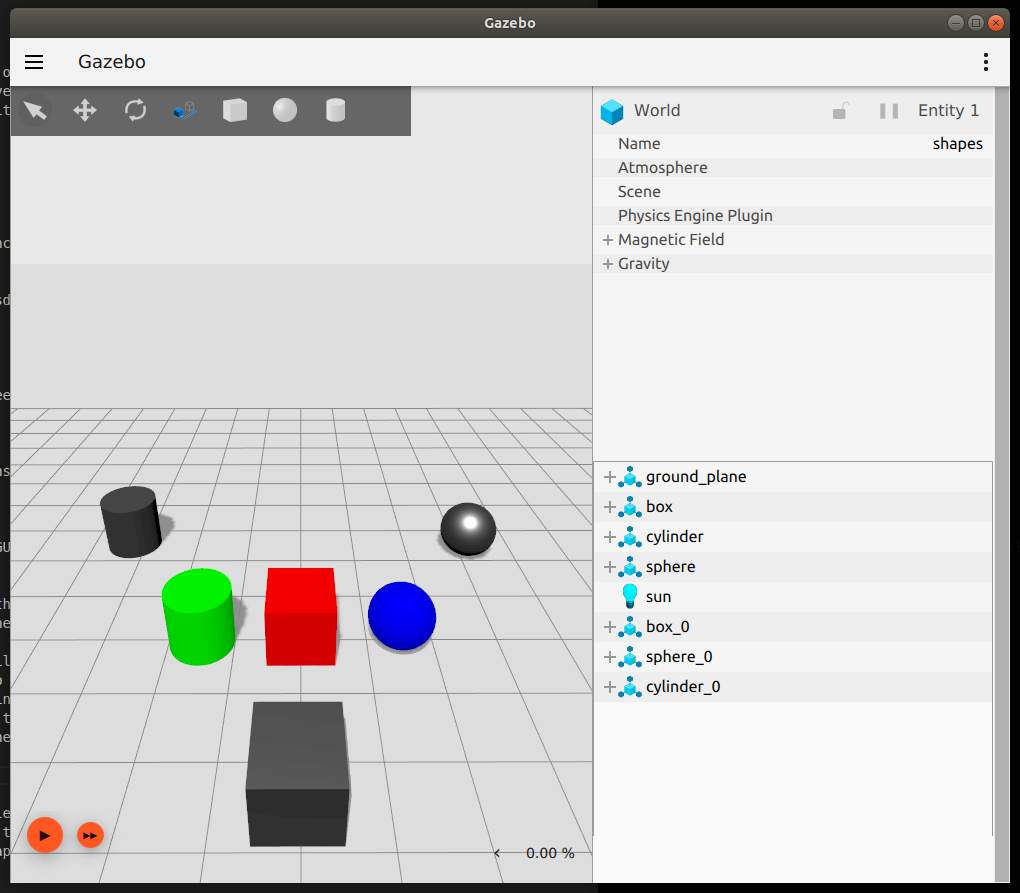Insert a cylinder shape from toolbar
The height and width of the screenshot is (893, 1020).
pyautogui.click(x=335, y=111)
